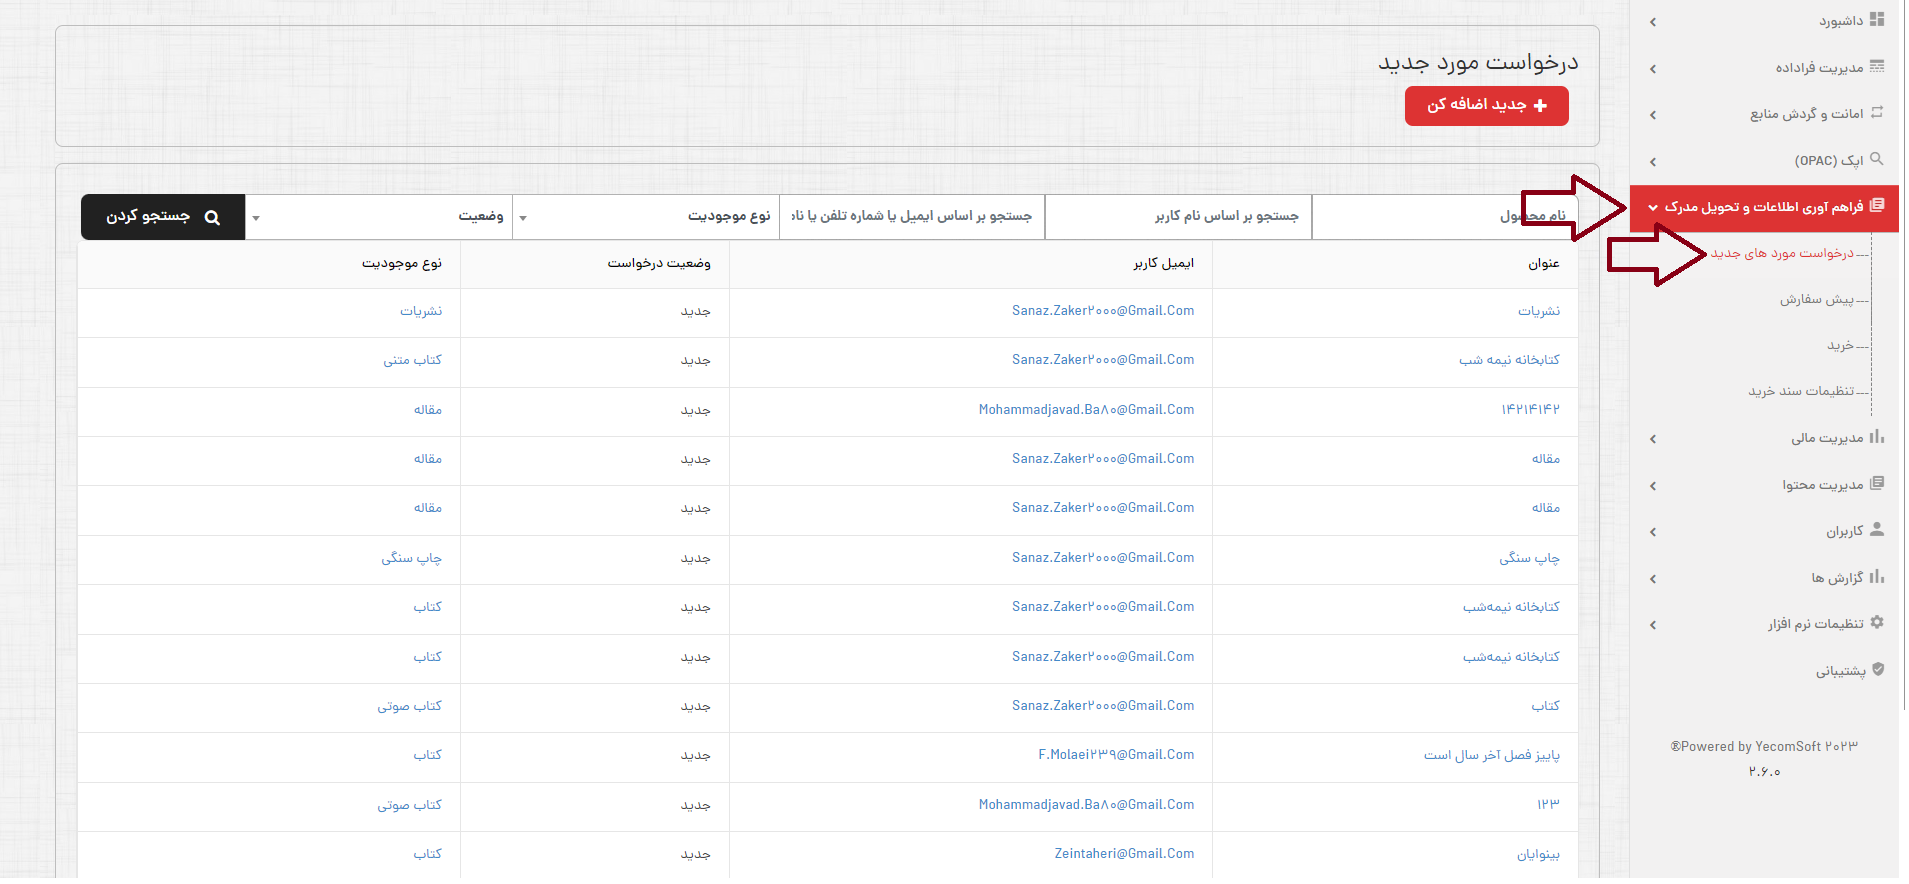
Task: Click the software settings gear icon
Action: 1876,622
